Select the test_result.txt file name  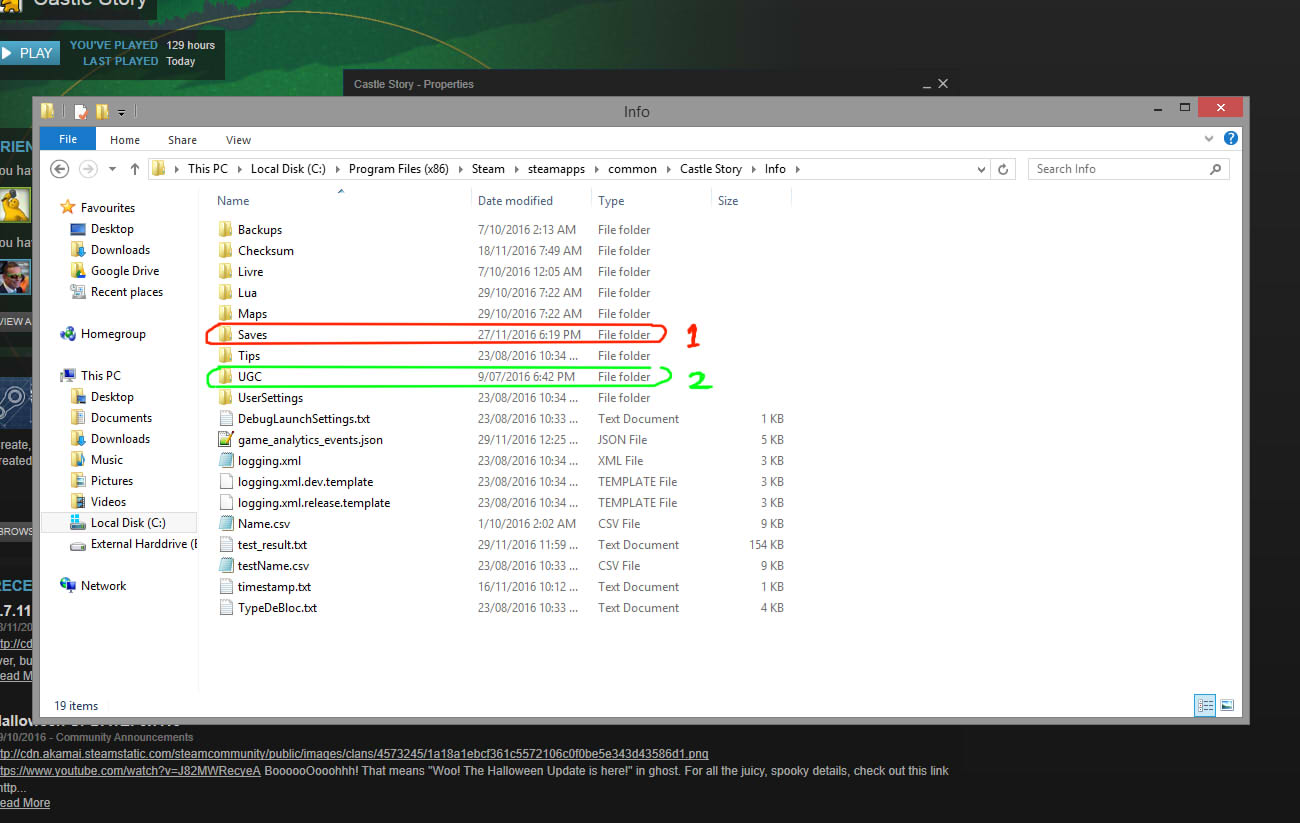click(x=272, y=545)
